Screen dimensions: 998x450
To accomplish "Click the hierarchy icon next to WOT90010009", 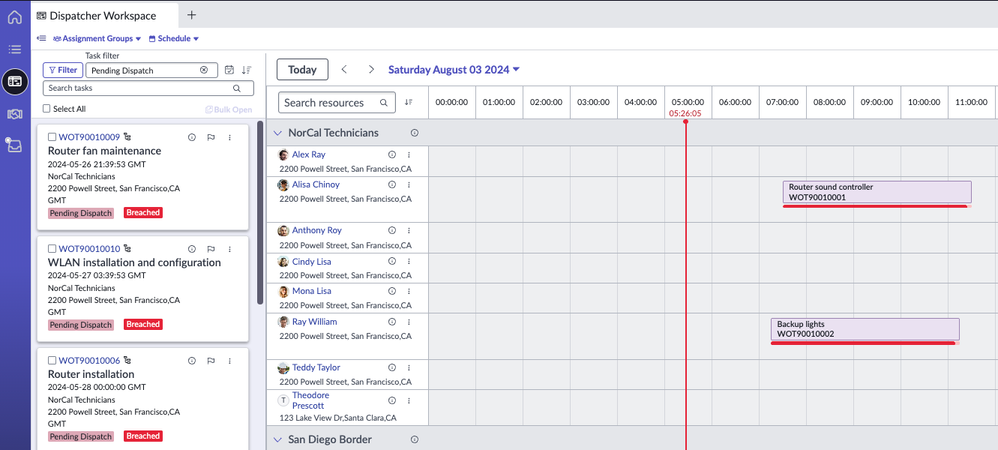I will coord(127,137).
